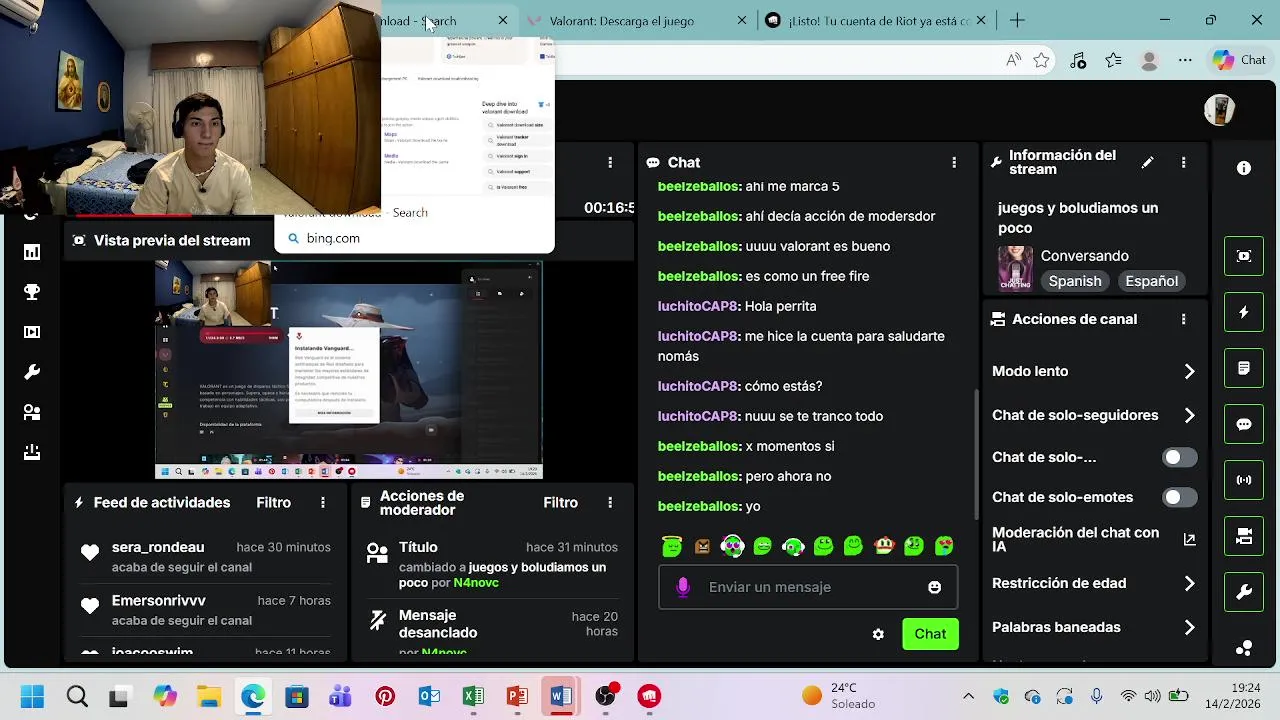Open Acciones de moderador three-dot menu
The height and width of the screenshot is (720, 1280).
(x=610, y=502)
